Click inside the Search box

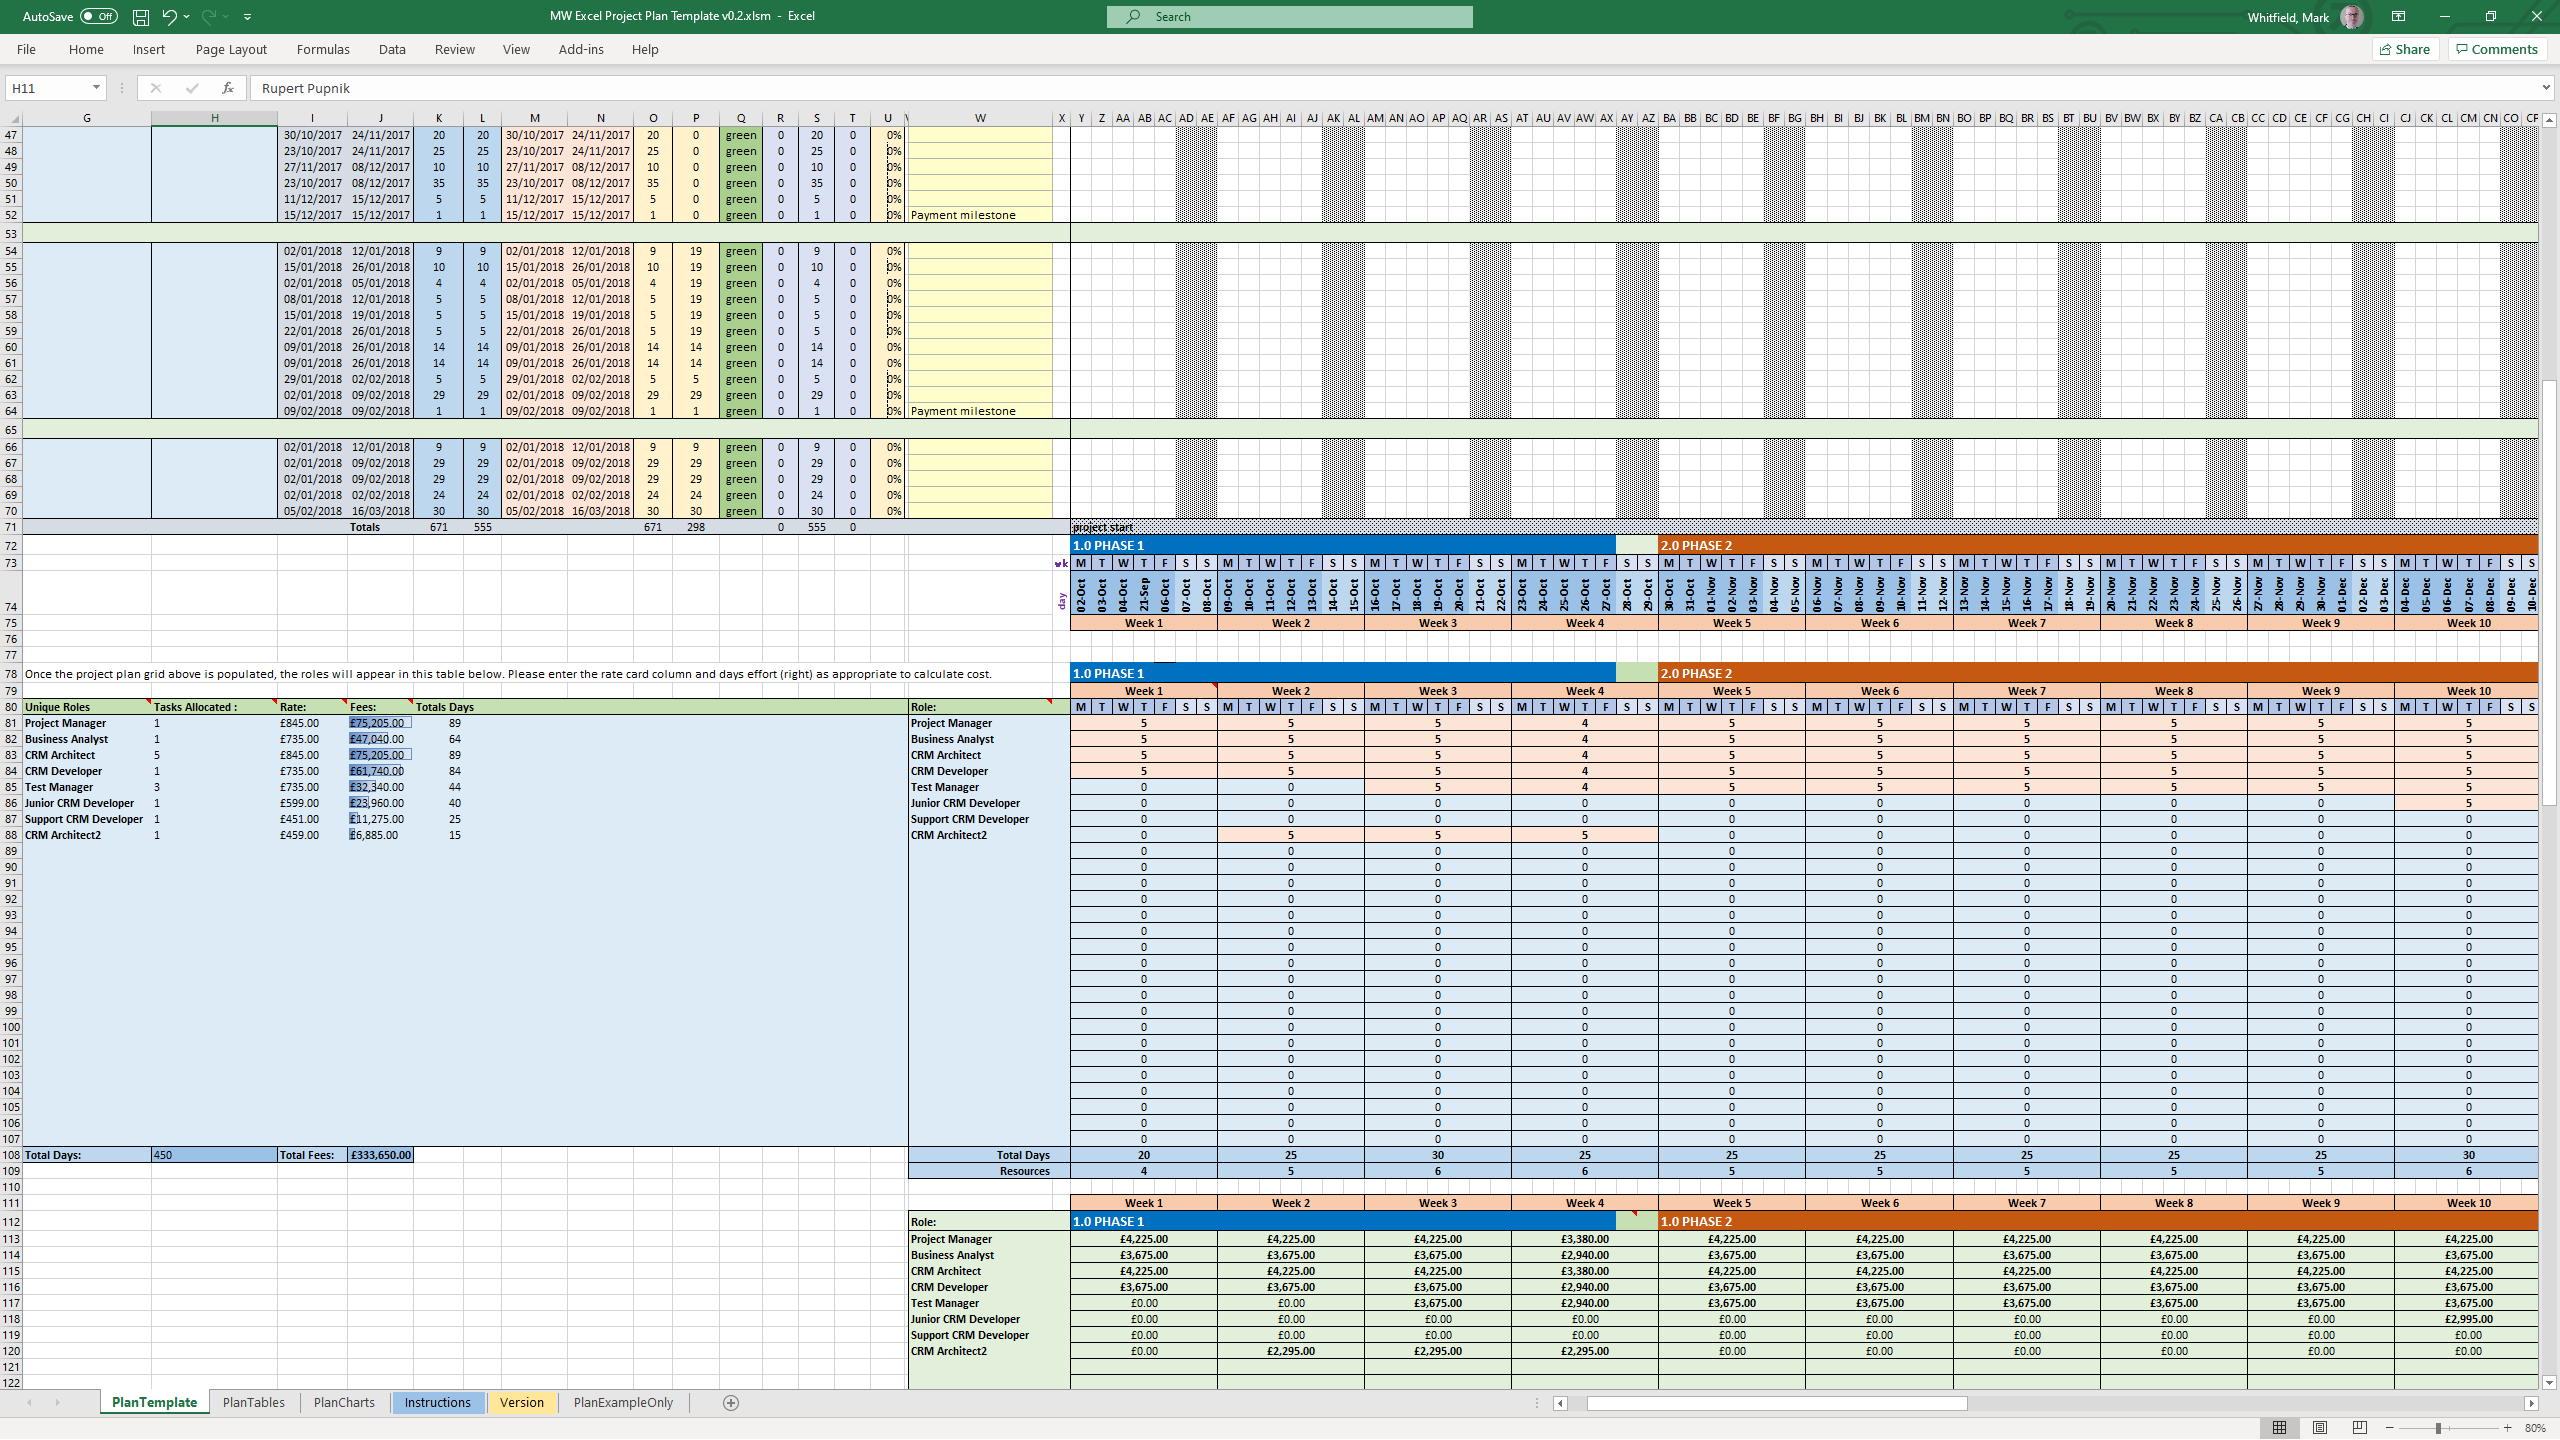(x=1288, y=16)
